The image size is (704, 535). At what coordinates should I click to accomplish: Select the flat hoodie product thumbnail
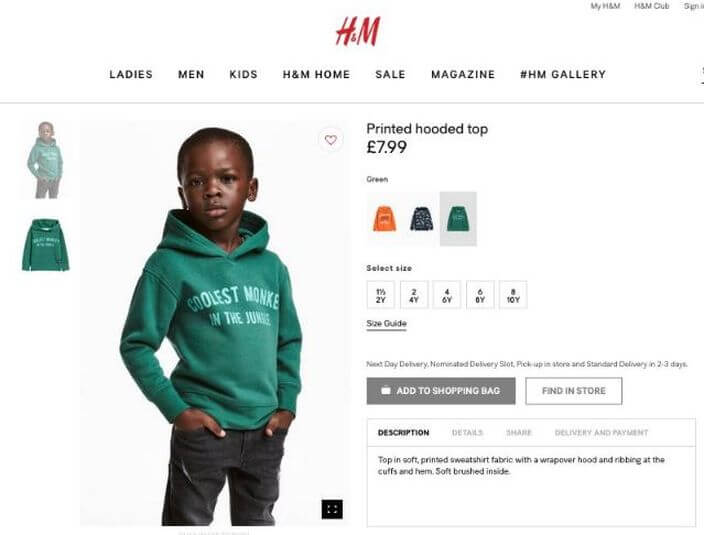point(45,245)
